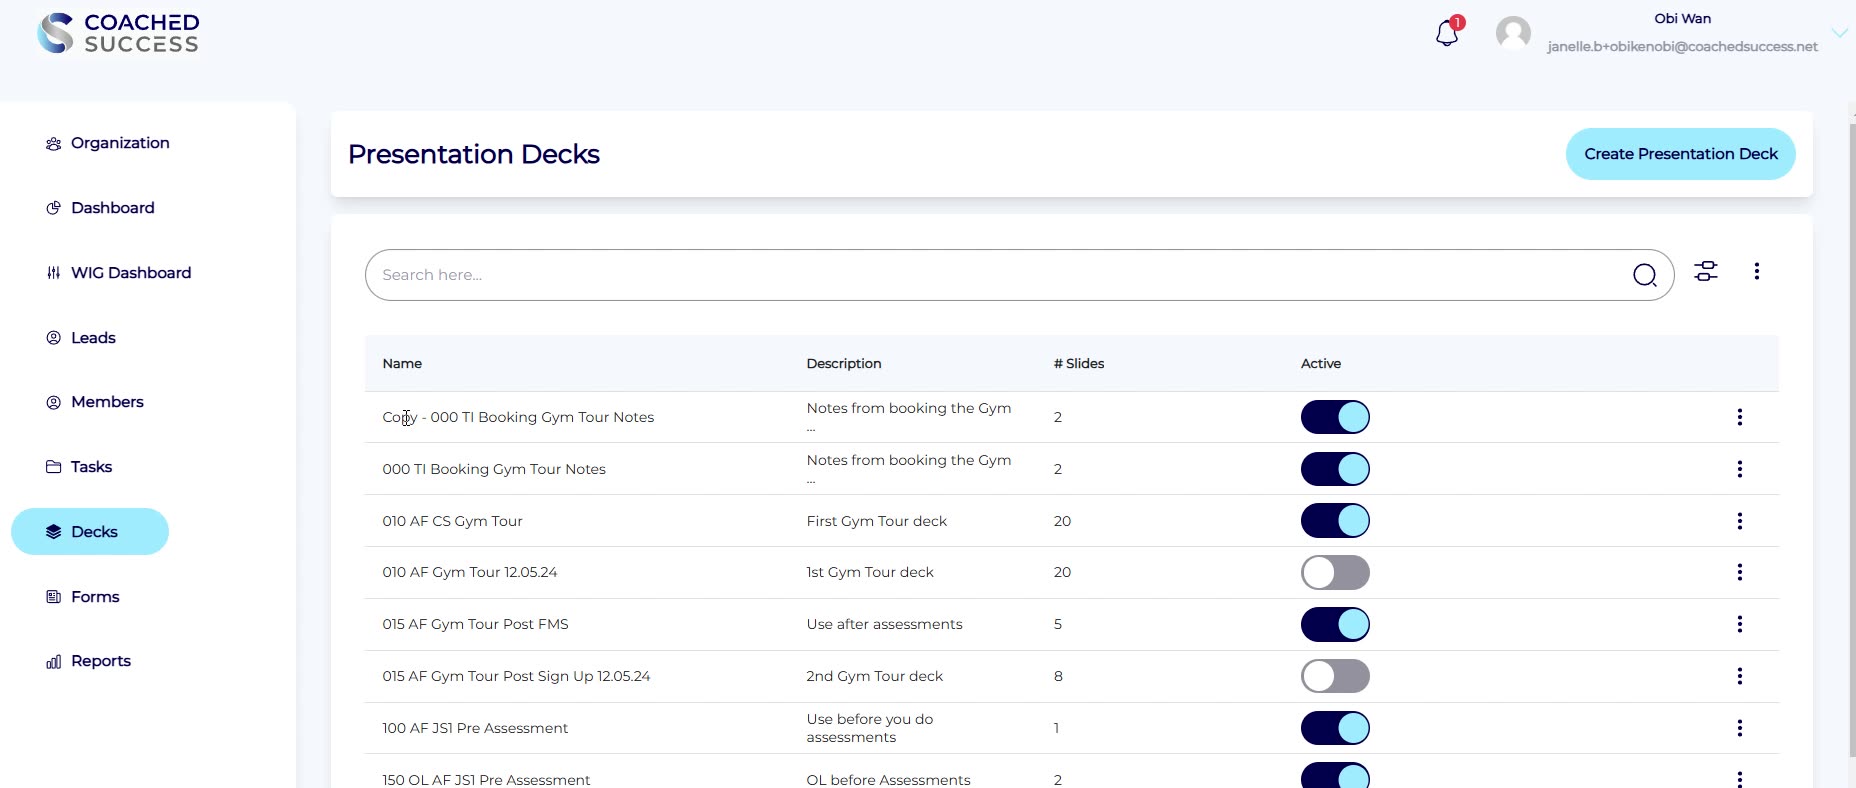Open the Reports sidebar item

[x=100, y=661]
